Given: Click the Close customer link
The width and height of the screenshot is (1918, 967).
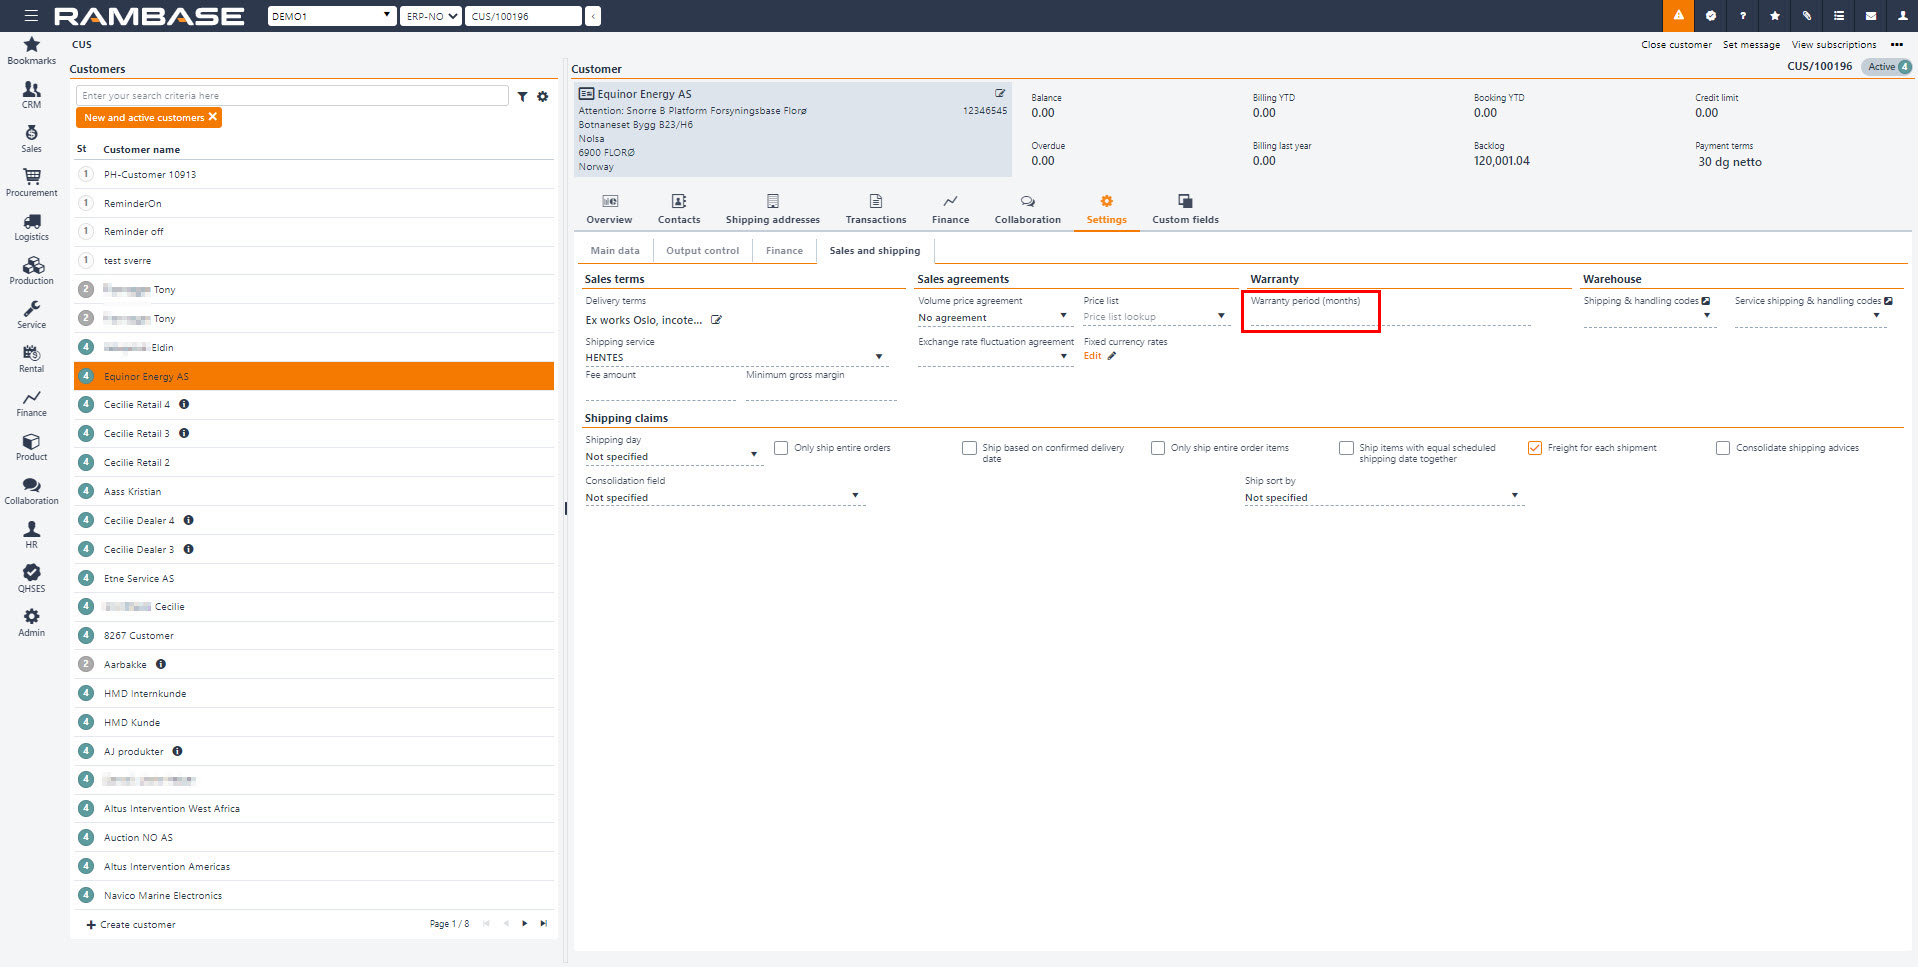Looking at the screenshot, I should [x=1676, y=45].
